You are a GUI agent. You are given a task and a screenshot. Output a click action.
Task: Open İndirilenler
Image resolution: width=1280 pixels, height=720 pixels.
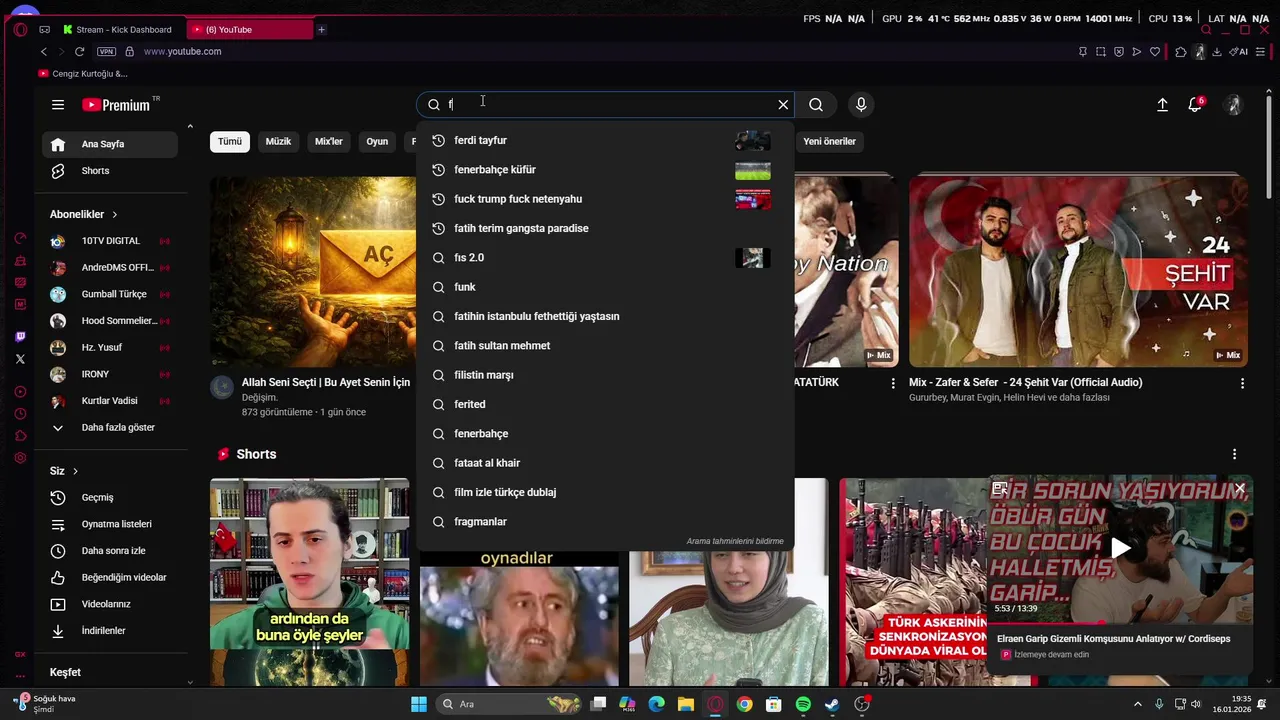pos(110,631)
